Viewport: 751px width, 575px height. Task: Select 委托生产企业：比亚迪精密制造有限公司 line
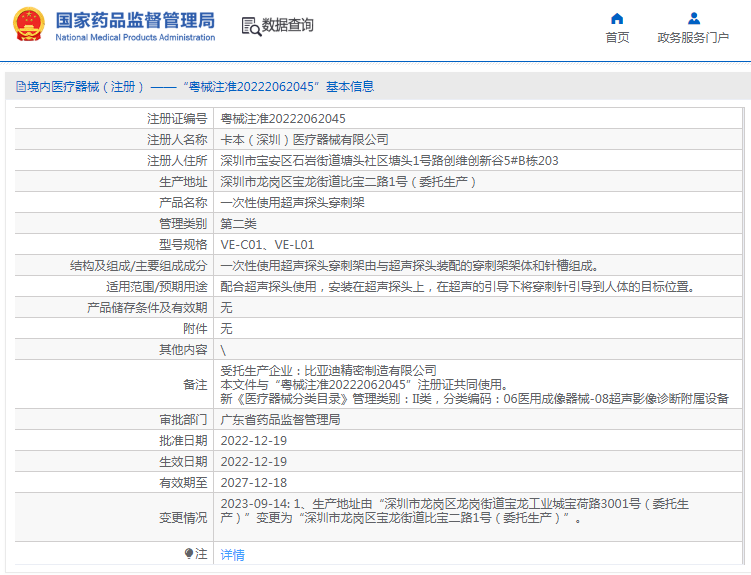coord(329,371)
